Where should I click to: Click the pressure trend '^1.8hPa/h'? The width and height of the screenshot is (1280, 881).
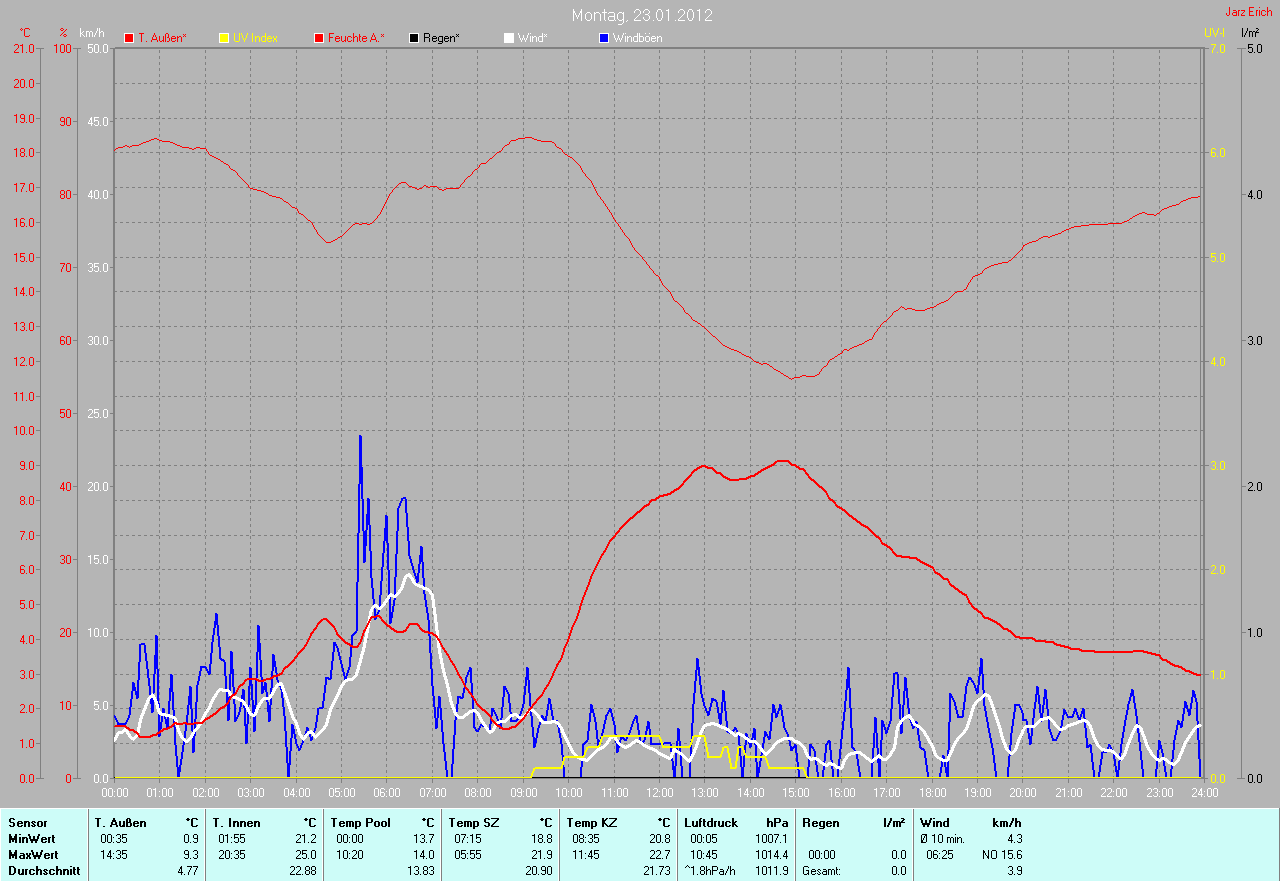coord(710,871)
